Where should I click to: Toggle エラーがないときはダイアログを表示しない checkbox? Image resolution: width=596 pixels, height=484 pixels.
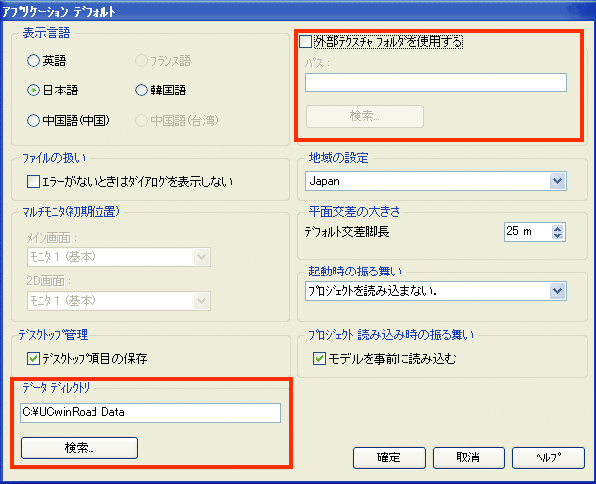33,181
